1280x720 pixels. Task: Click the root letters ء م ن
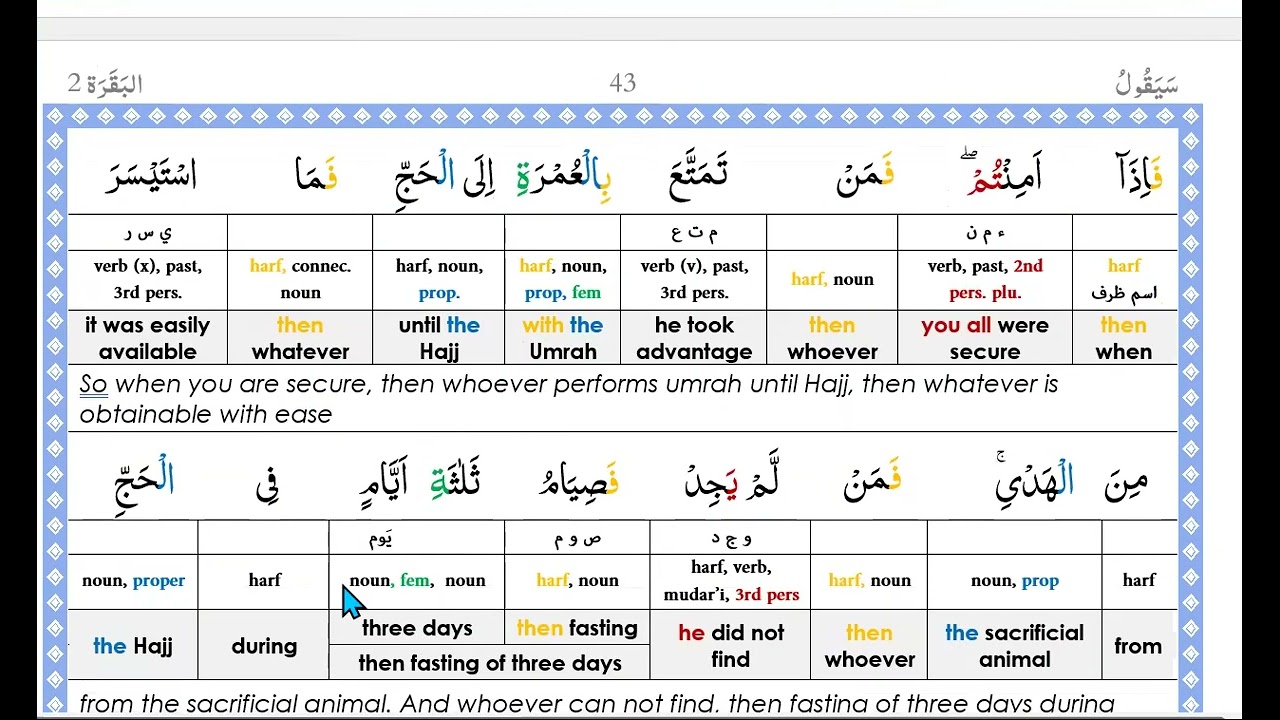click(x=985, y=233)
